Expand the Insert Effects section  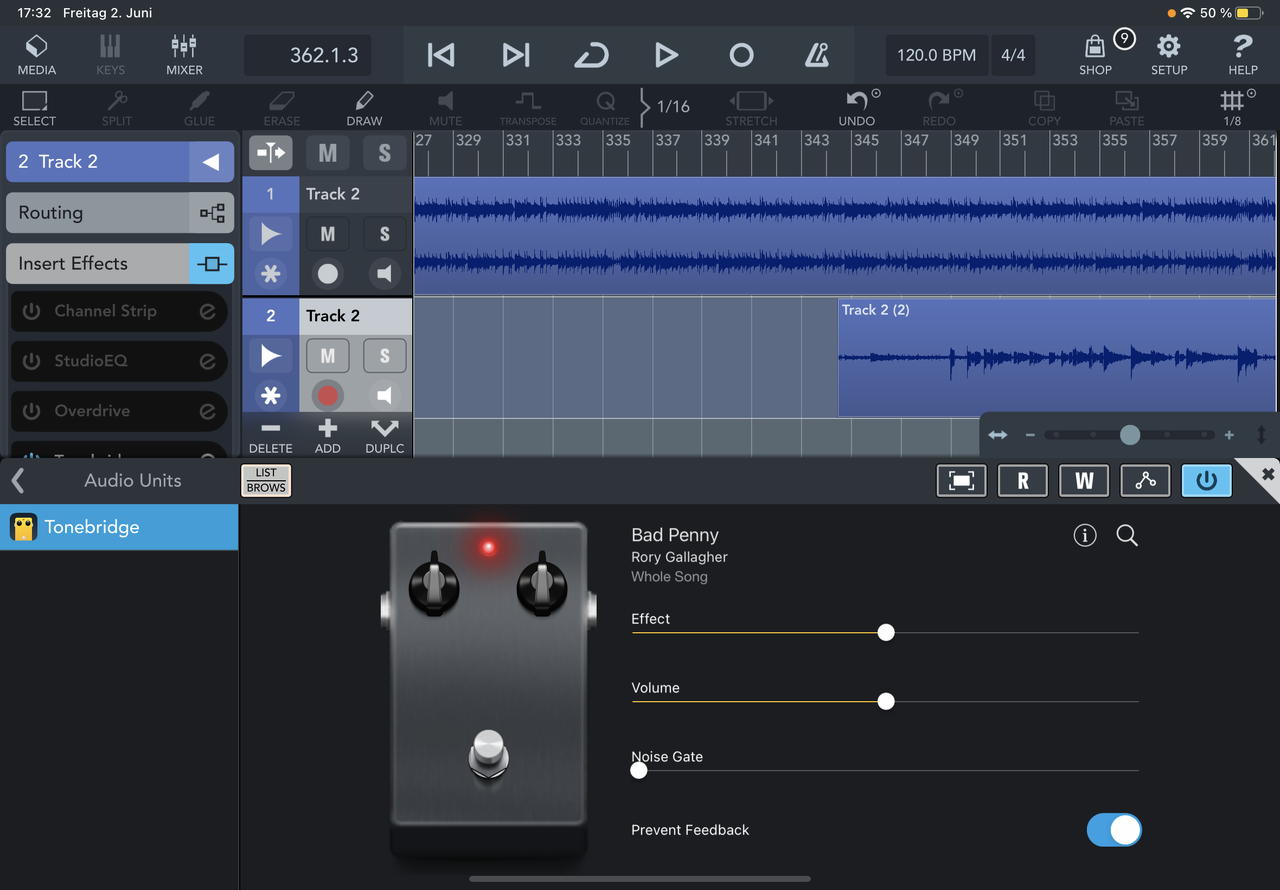120,264
